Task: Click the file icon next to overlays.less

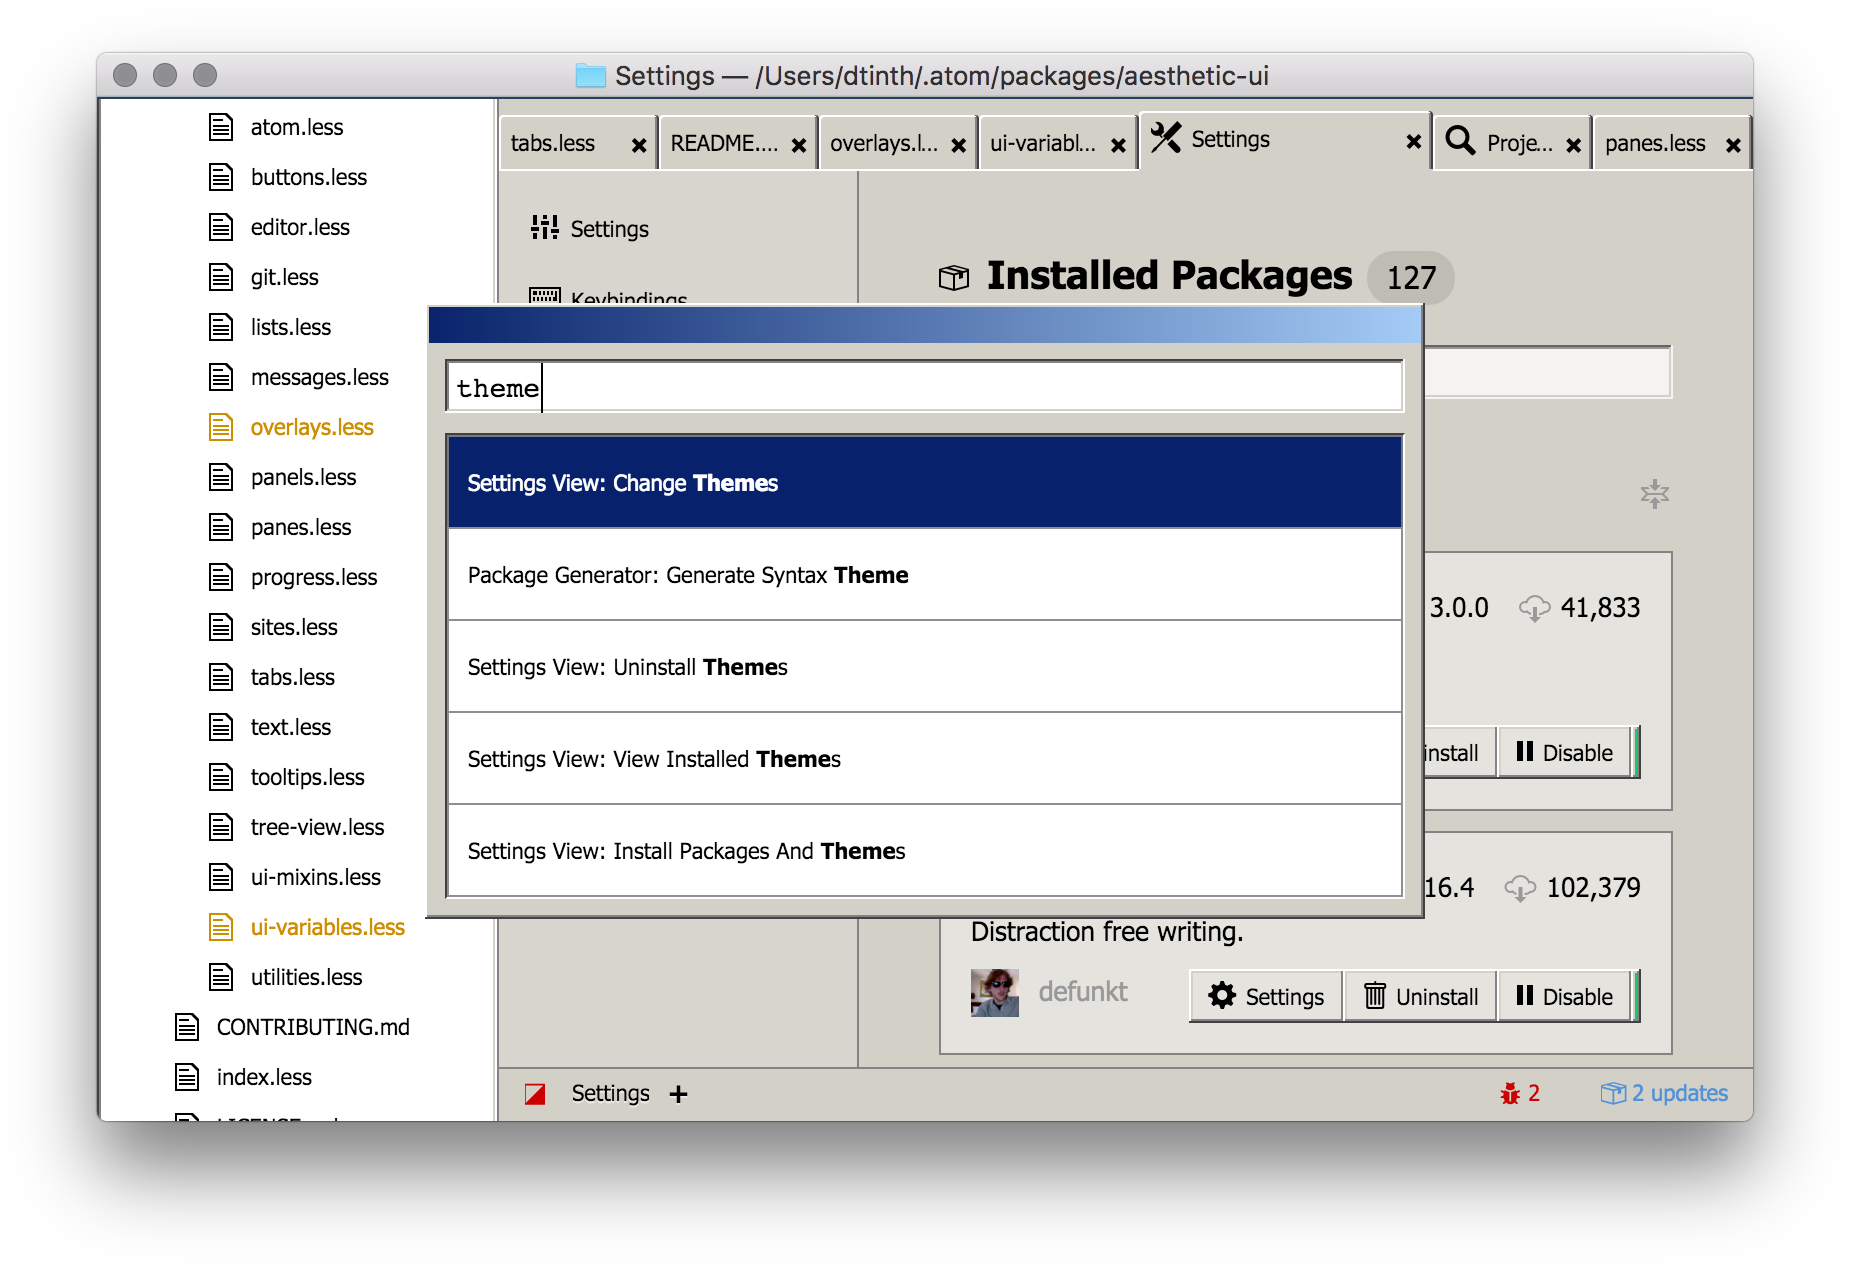Action: pos(221,427)
